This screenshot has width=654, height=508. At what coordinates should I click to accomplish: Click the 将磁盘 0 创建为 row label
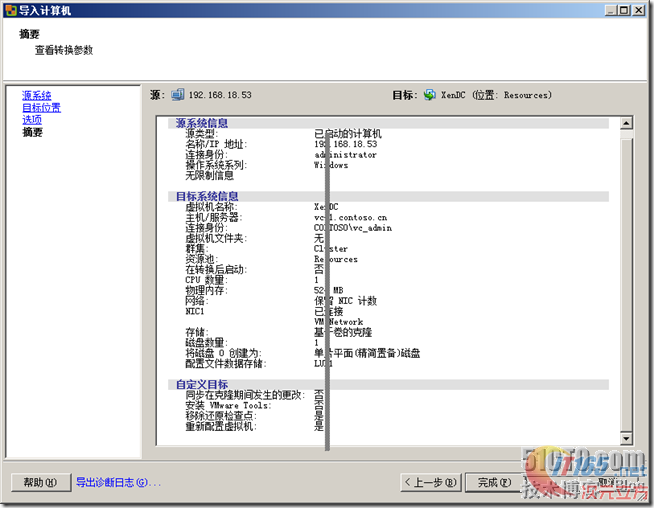click(x=223, y=353)
